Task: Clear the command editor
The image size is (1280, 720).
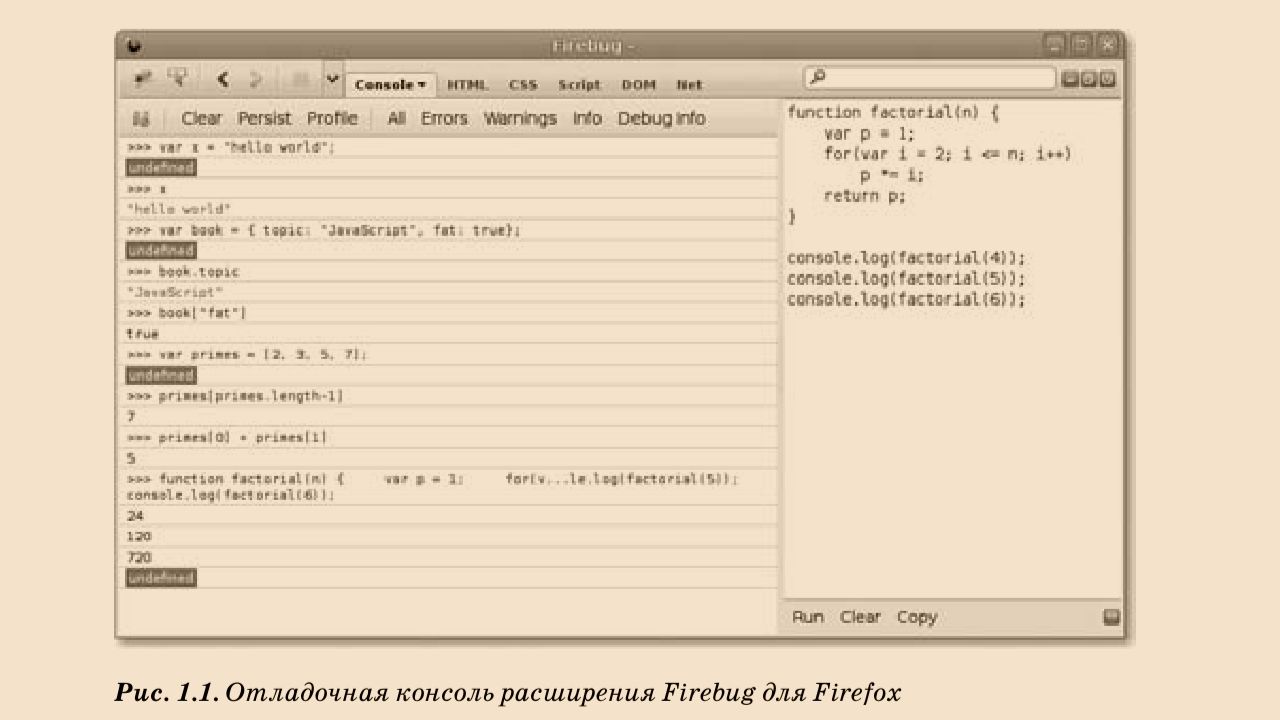Action: click(x=860, y=617)
